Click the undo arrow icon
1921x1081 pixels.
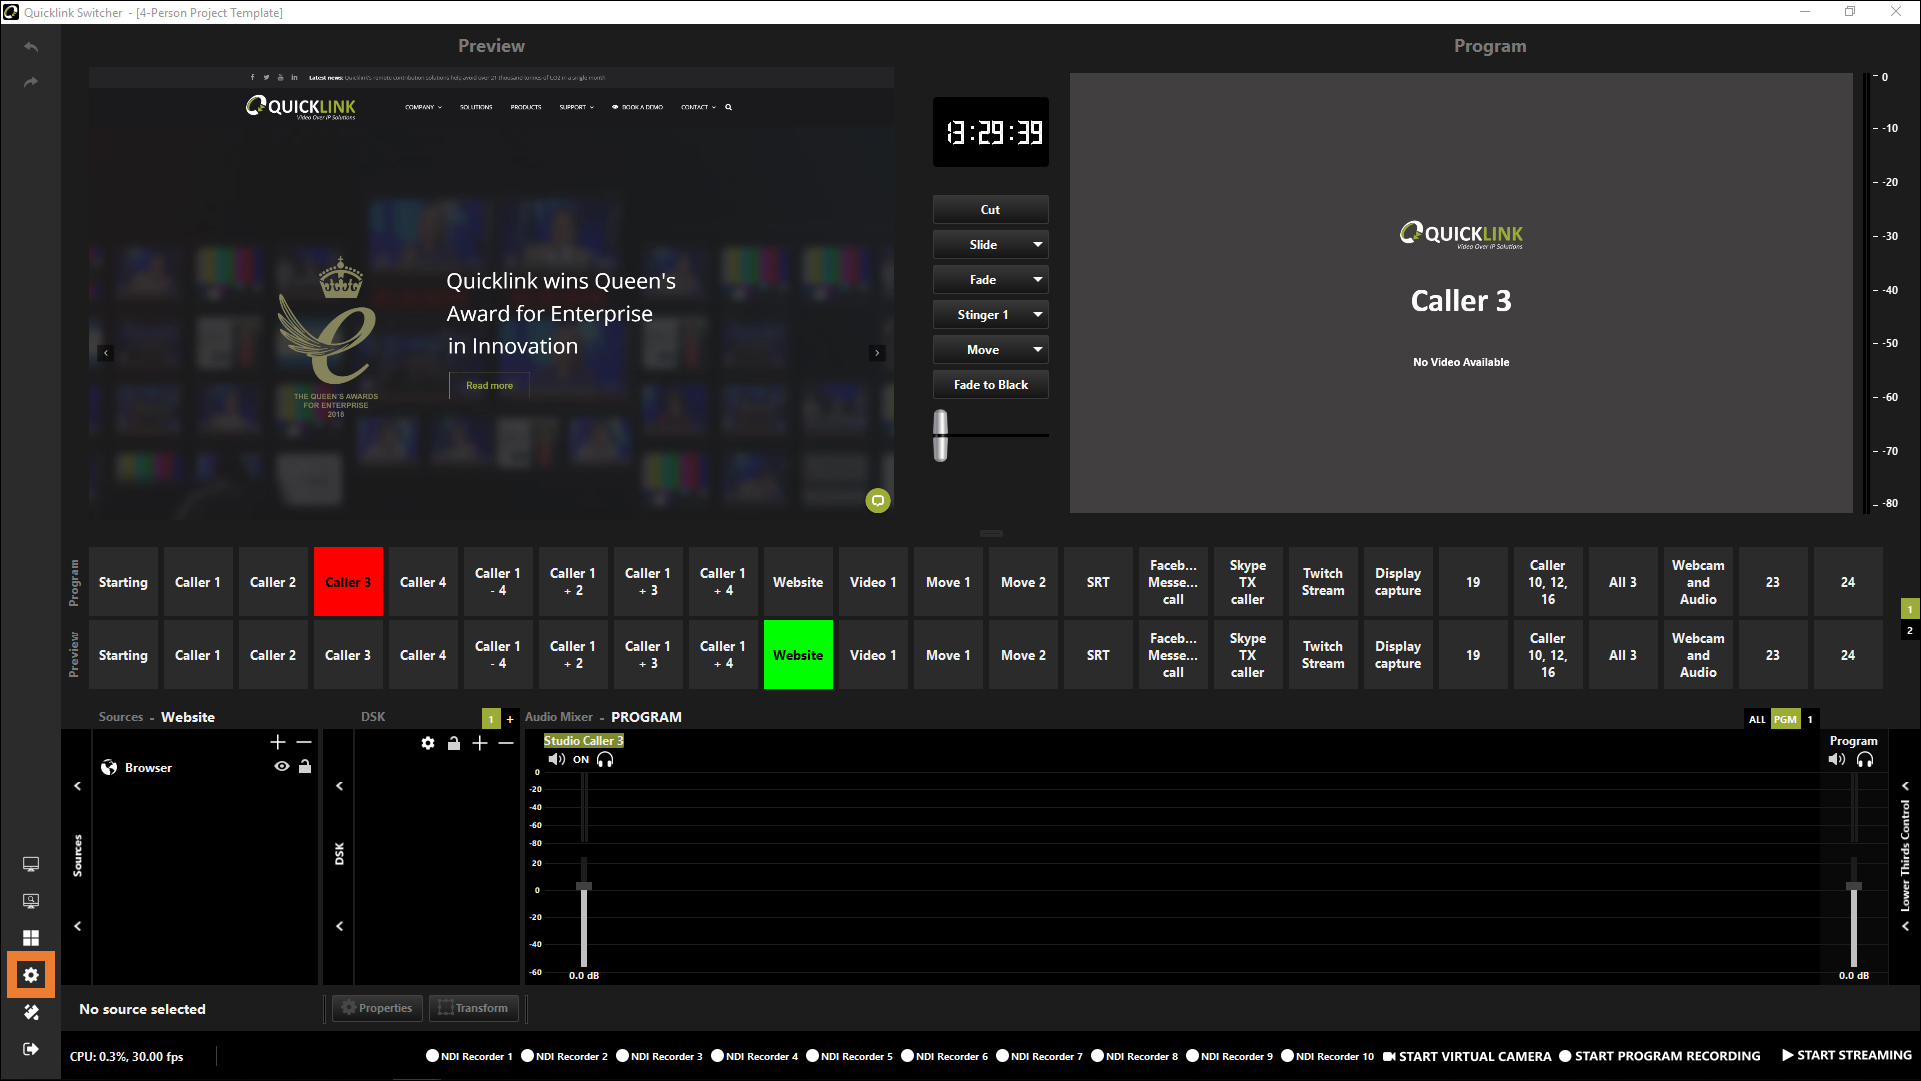click(31, 47)
